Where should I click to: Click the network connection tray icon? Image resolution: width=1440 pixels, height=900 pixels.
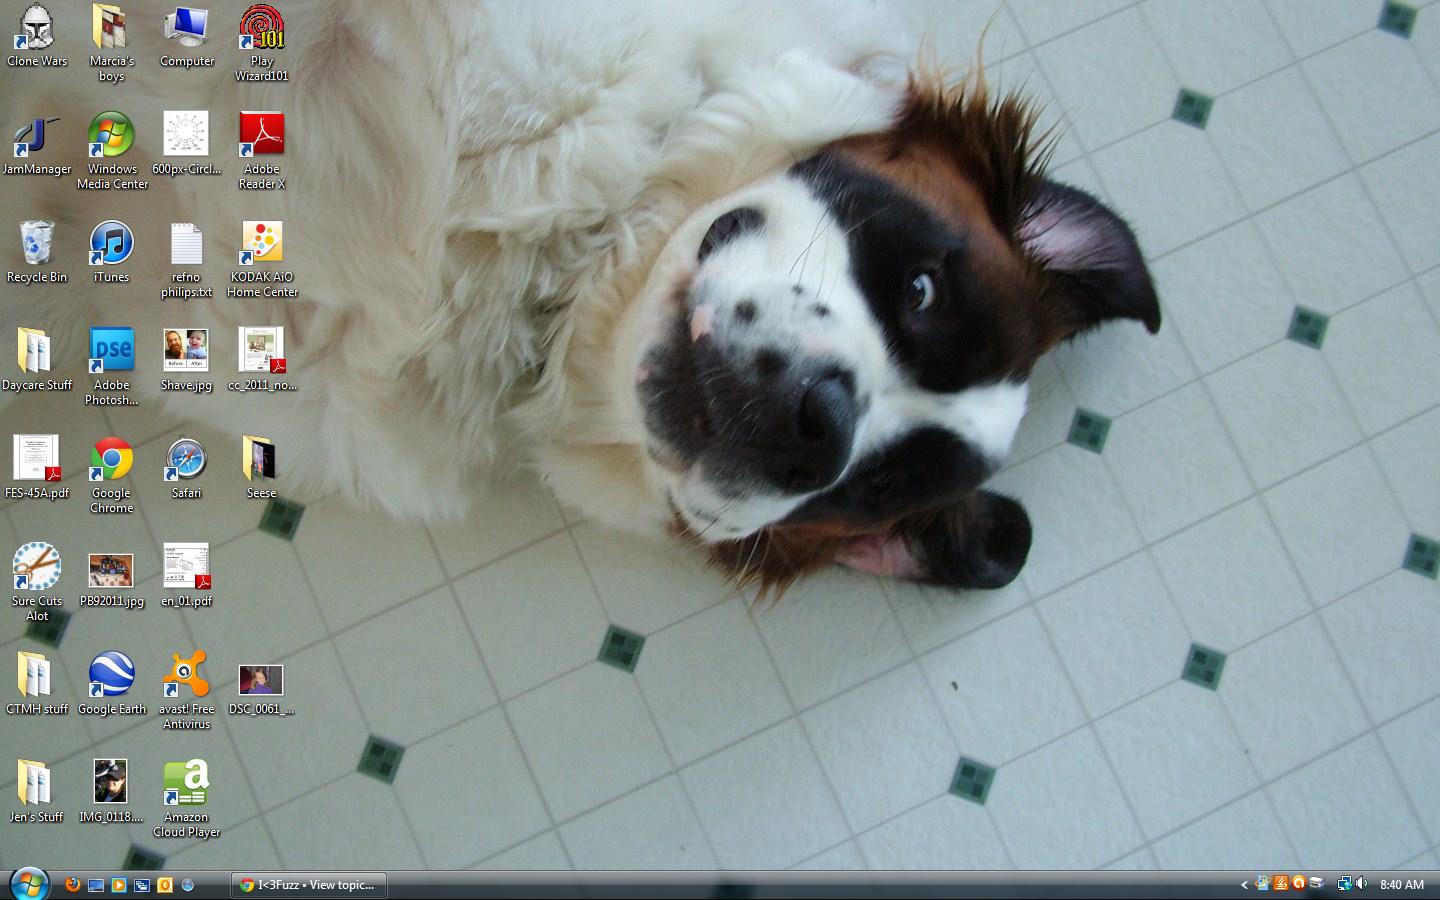click(x=1344, y=884)
